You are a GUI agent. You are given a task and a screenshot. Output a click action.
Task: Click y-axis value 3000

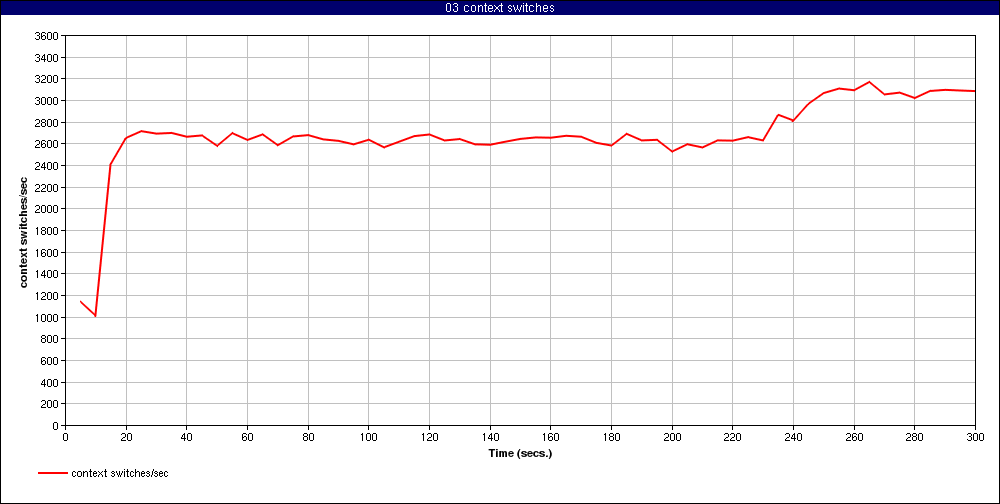(x=48, y=101)
